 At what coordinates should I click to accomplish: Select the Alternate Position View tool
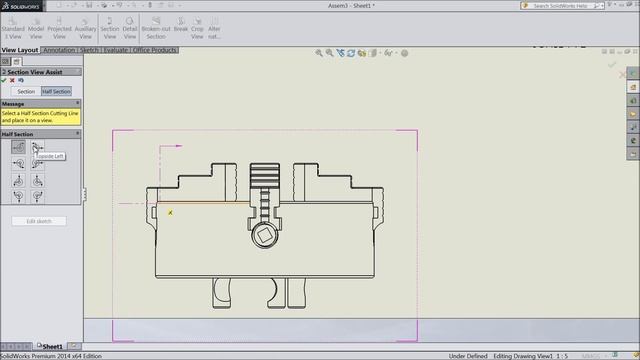click(x=214, y=28)
